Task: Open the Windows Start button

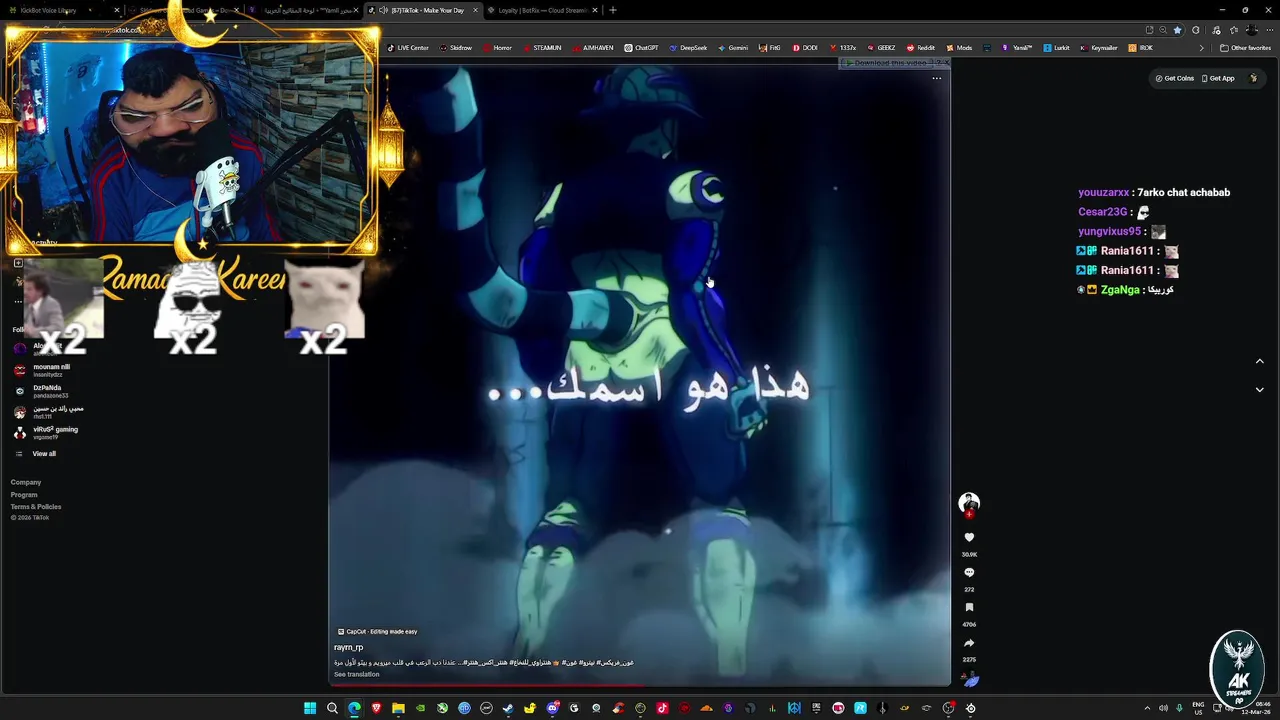Action: pos(310,708)
